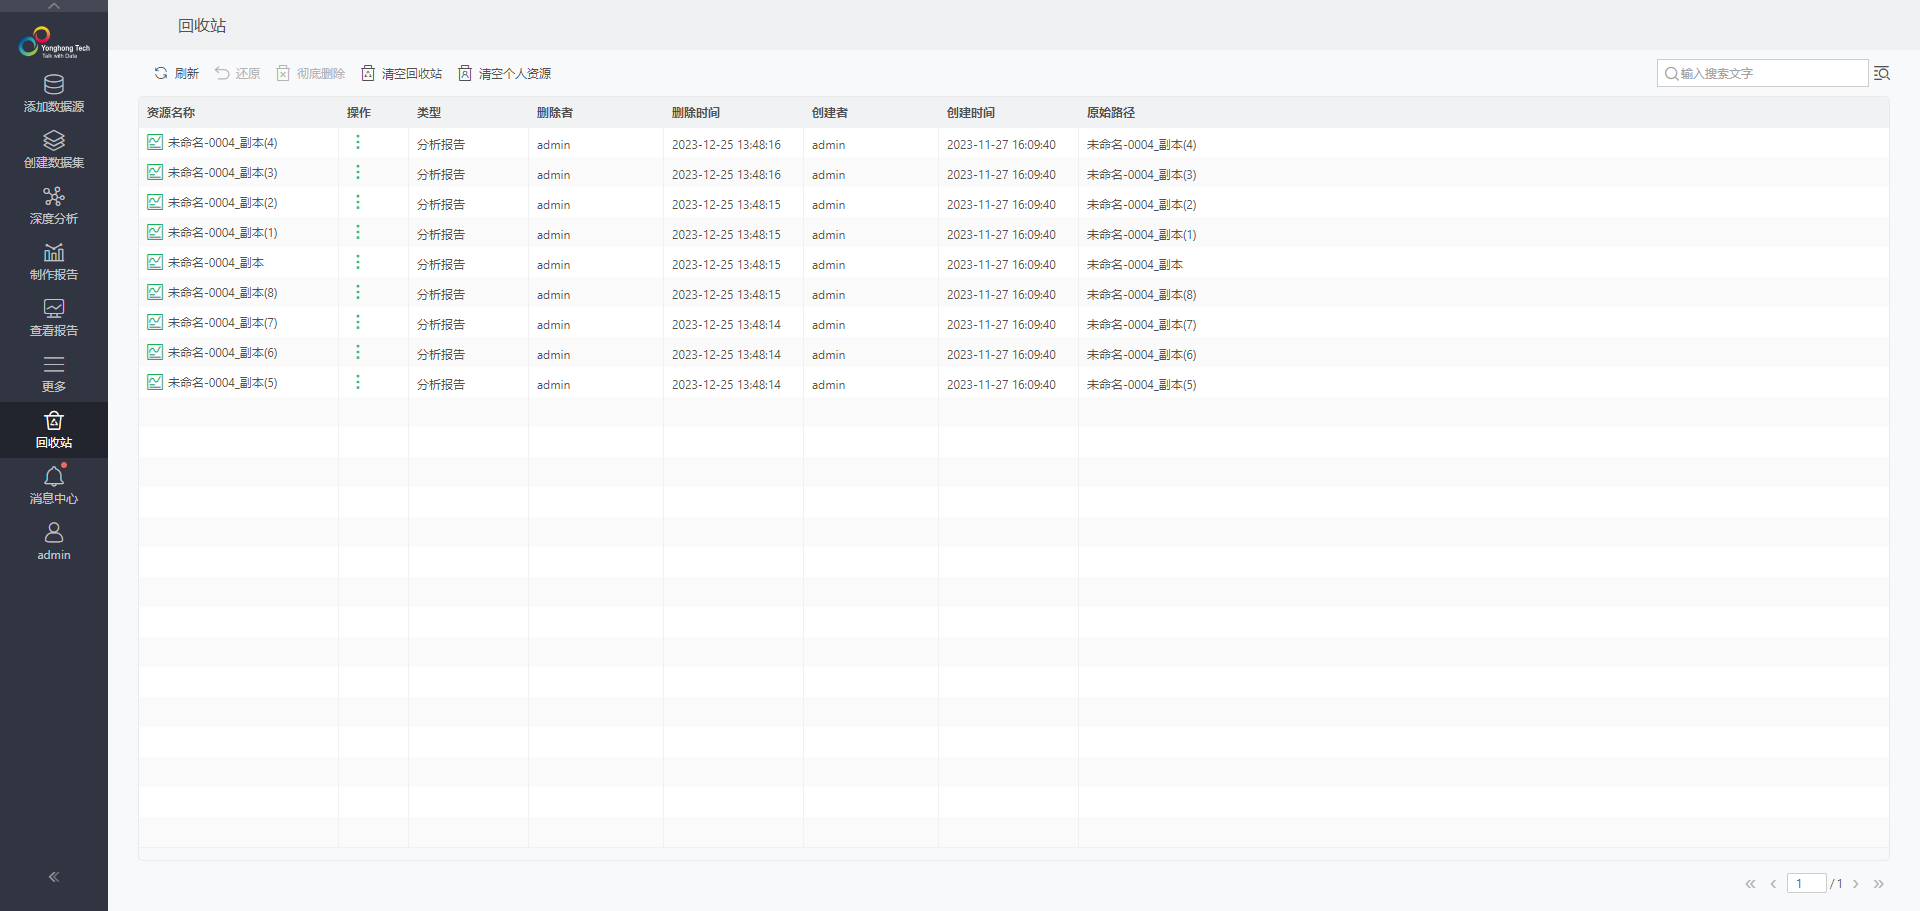Open 深度分析 from the sidebar

(54, 205)
